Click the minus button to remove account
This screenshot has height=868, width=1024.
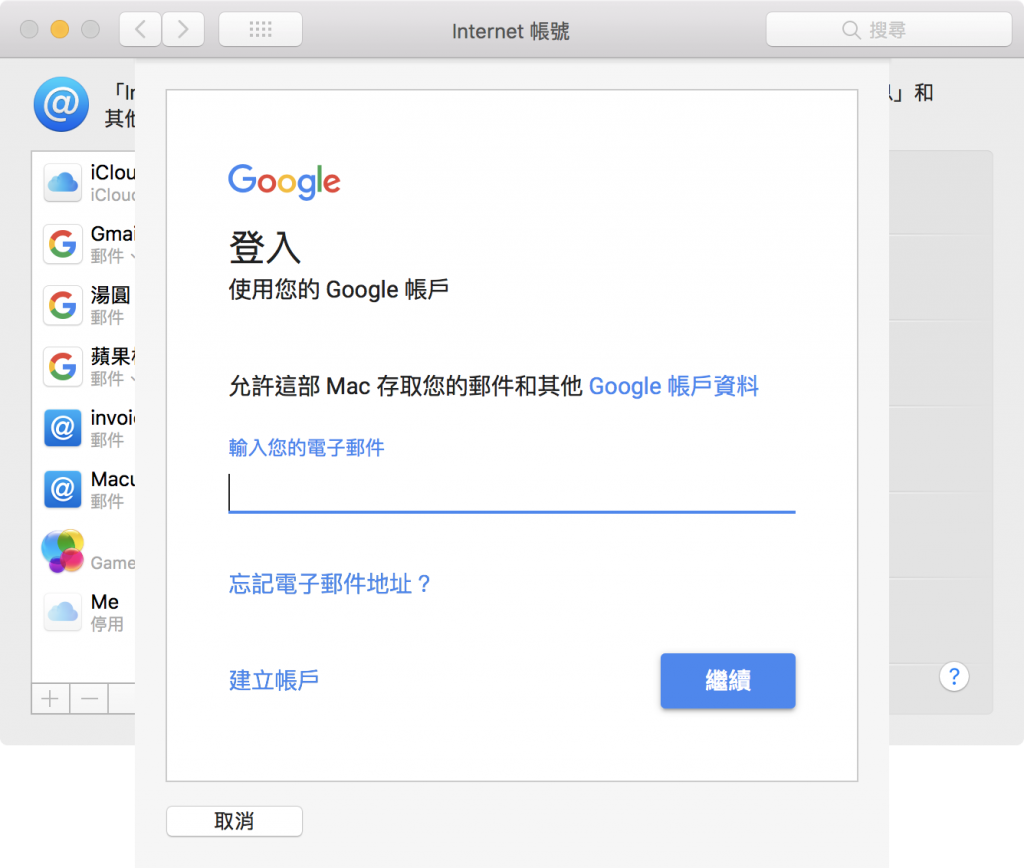tap(89, 699)
